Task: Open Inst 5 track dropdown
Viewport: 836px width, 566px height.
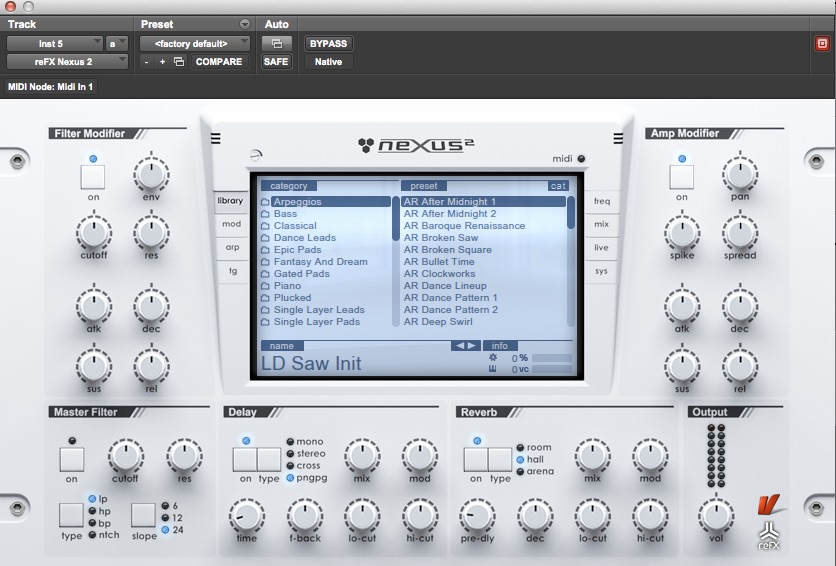Action: [55, 44]
